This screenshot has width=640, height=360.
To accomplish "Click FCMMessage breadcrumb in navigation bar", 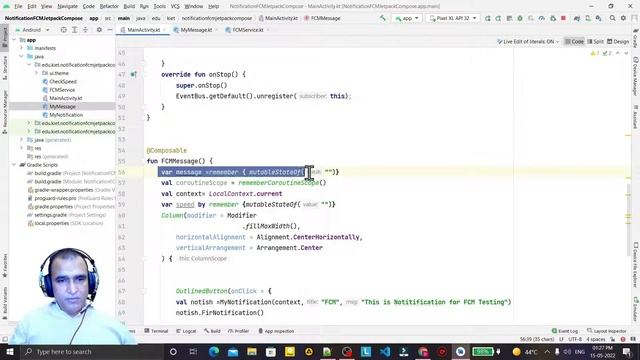I will 322,18.
